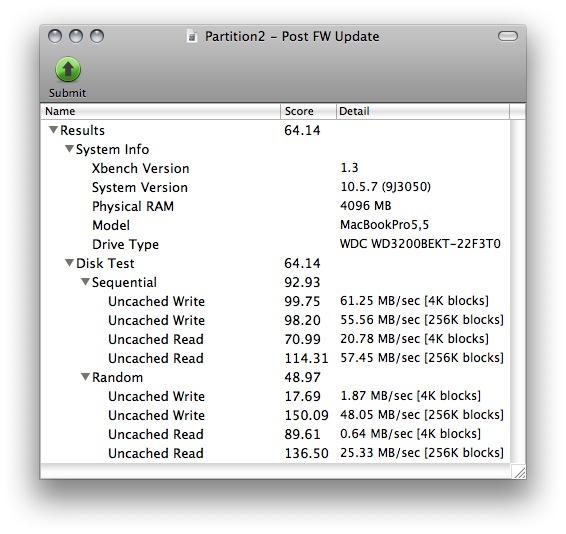566x534 pixels.
Task: Collapse the Results disclosure triangle
Action: pyautogui.click(x=53, y=129)
